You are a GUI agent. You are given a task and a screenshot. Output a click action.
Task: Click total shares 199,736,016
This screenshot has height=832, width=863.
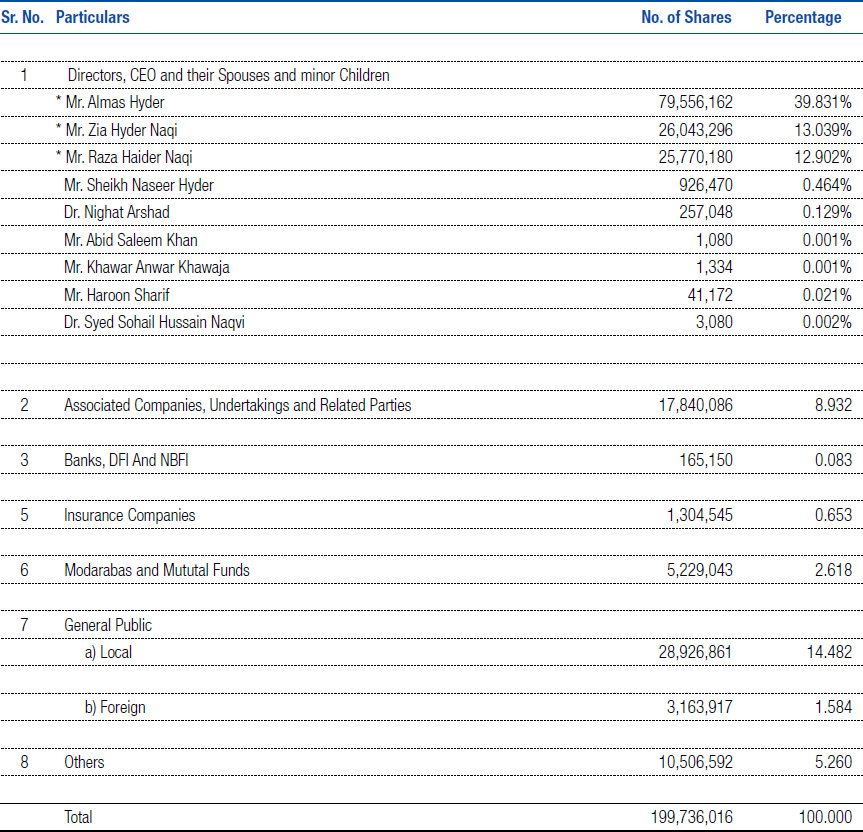pos(692,818)
